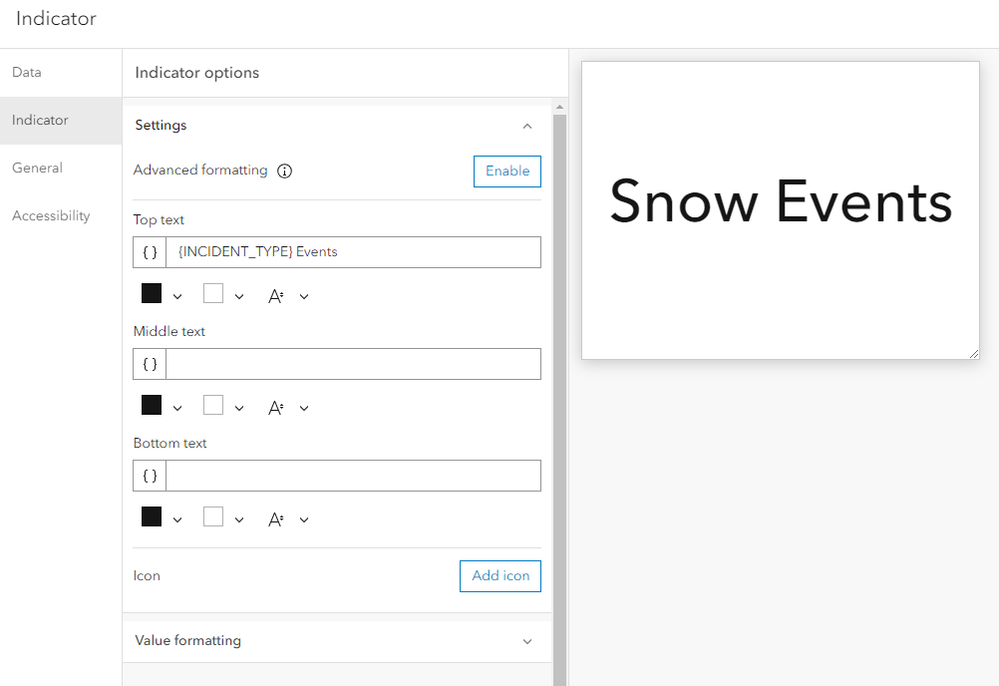
Task: Open Middle text font size options
Action: point(287,408)
